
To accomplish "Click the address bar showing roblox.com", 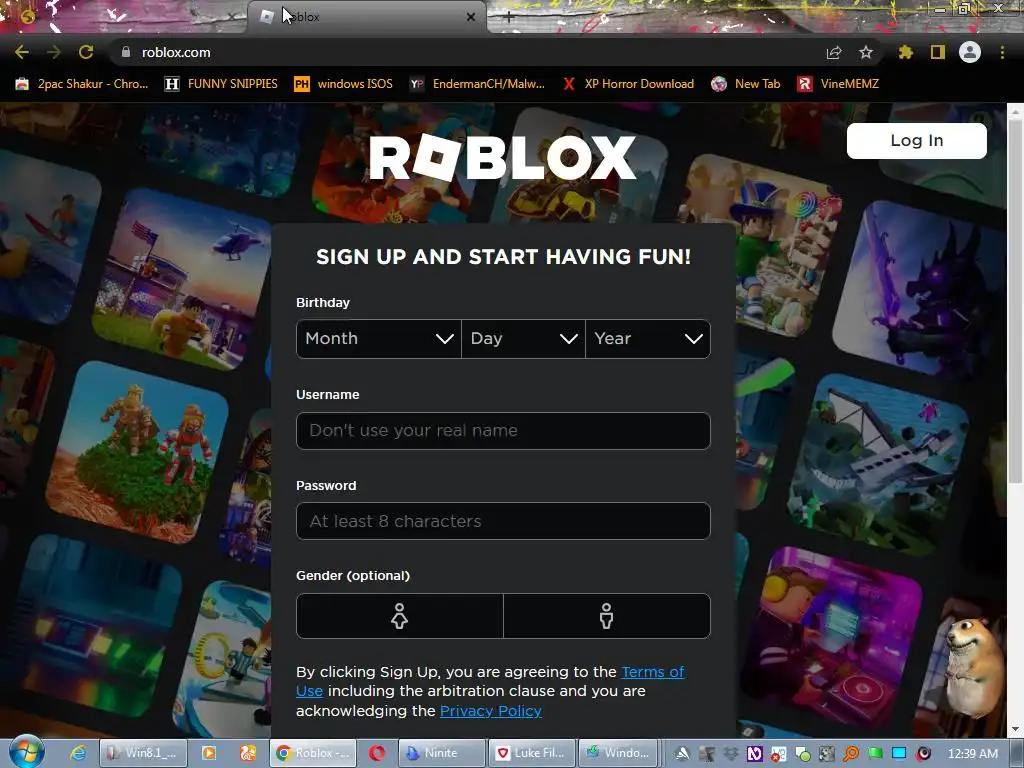I will click(x=470, y=52).
